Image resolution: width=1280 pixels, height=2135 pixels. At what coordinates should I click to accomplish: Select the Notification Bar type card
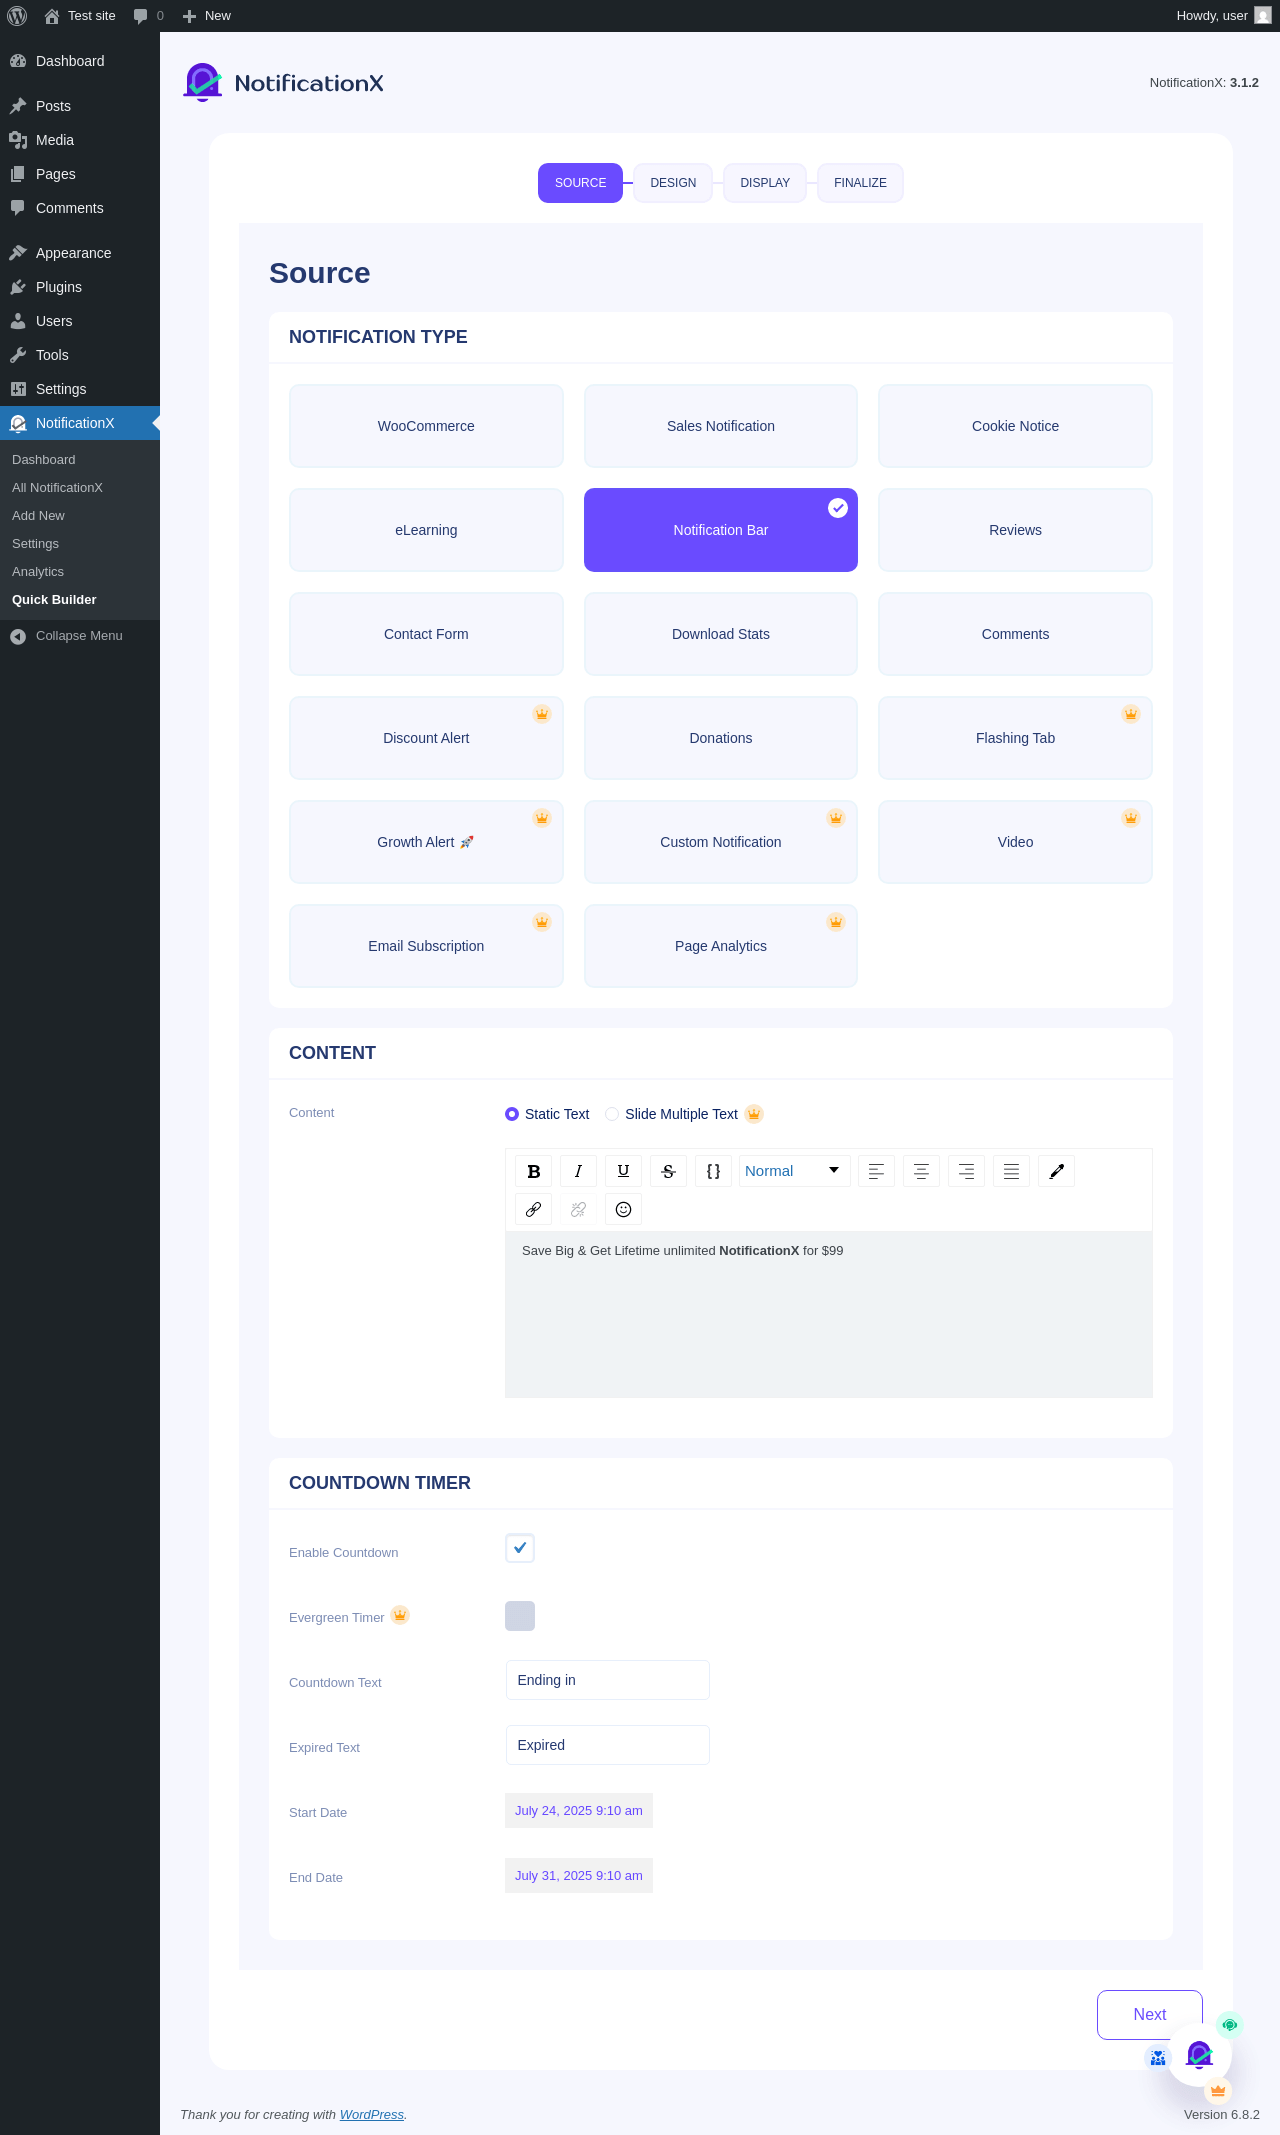coord(721,530)
